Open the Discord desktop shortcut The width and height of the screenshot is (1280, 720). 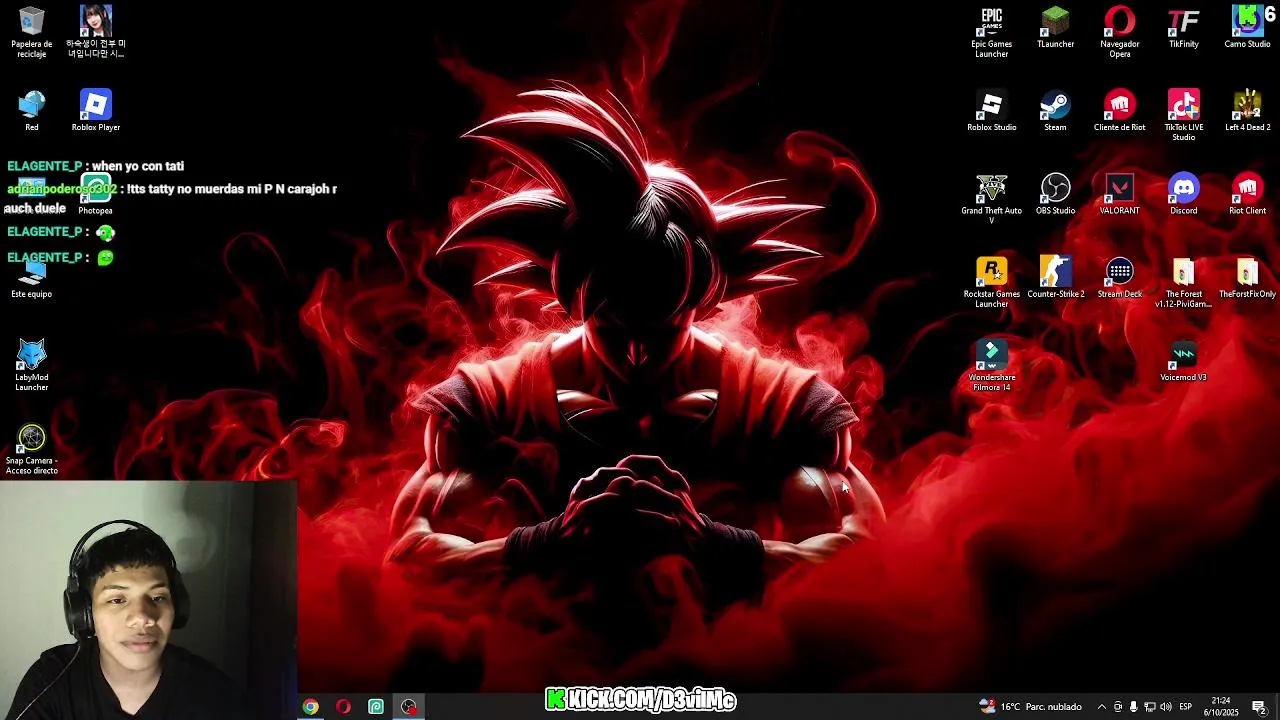[1184, 193]
